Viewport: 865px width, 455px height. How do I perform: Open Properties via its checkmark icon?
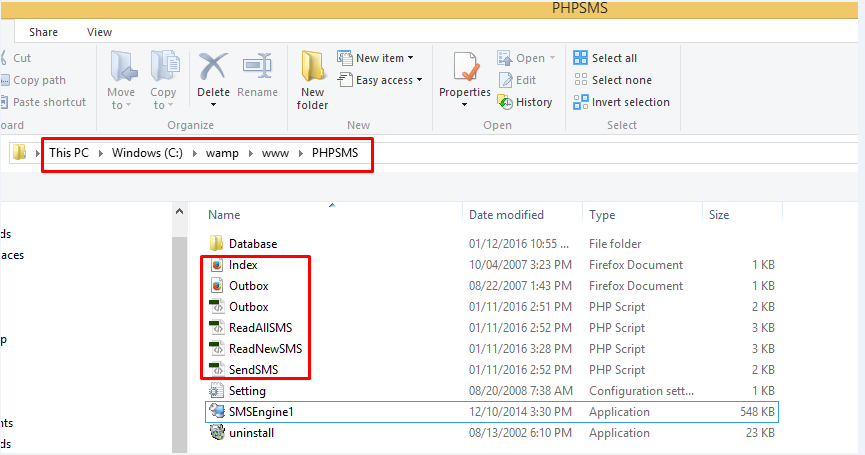coord(465,68)
